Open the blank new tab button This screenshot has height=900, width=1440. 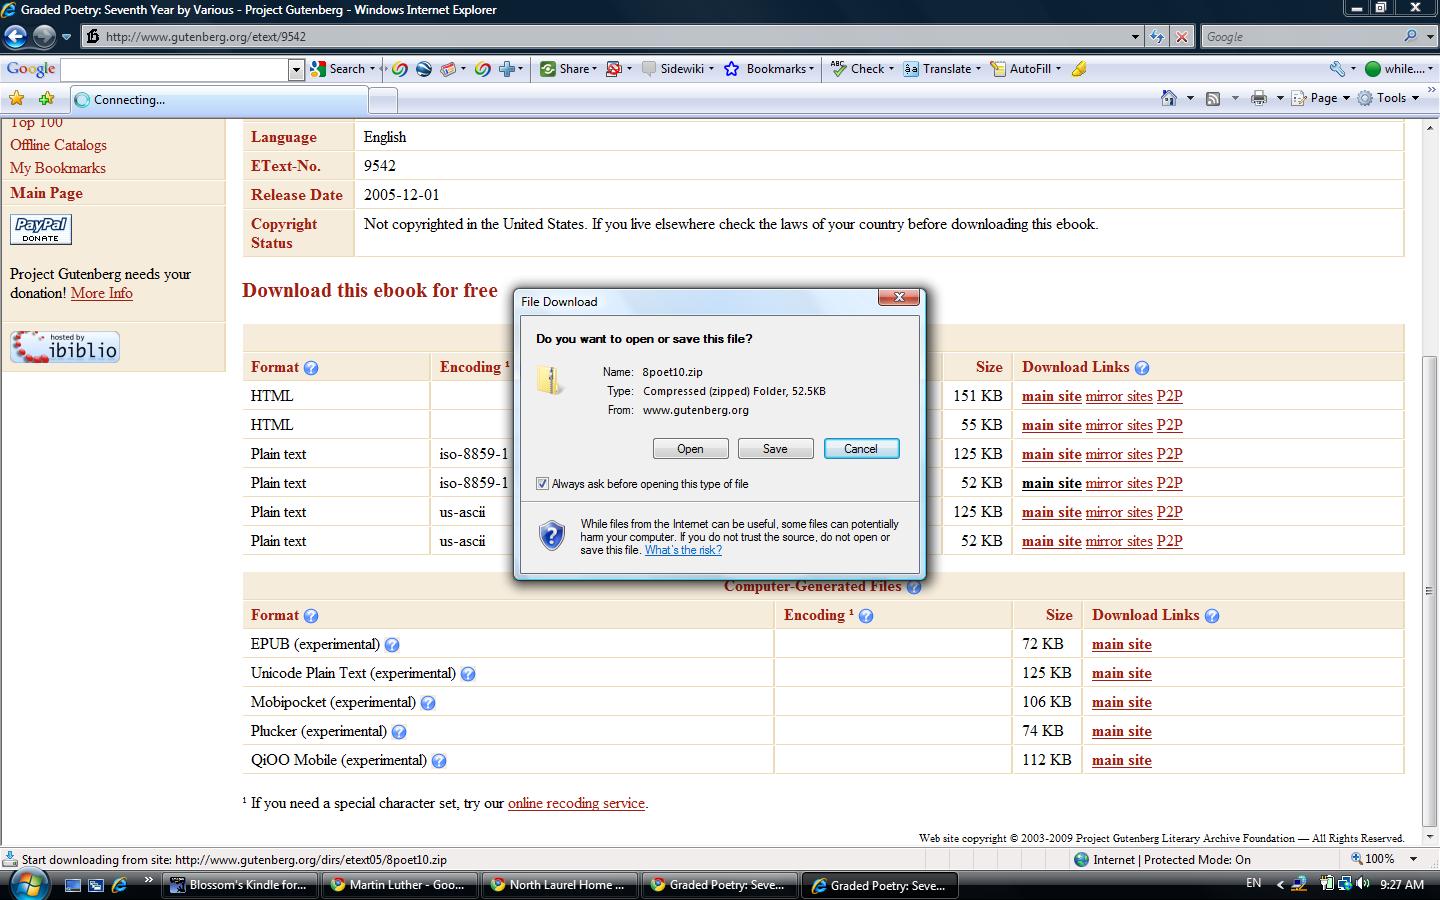[383, 100]
